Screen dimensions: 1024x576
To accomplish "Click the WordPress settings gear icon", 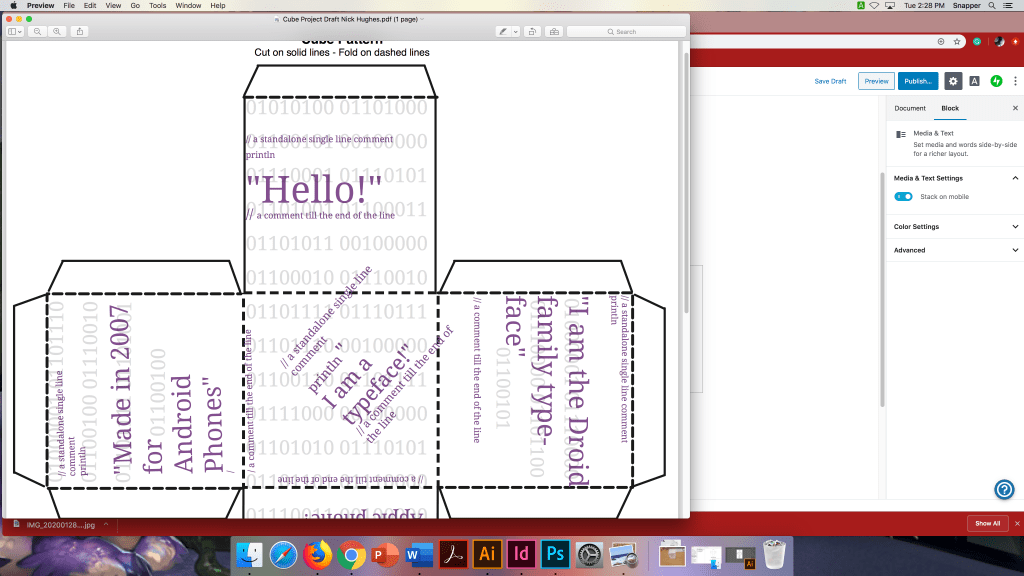I will tap(954, 81).
